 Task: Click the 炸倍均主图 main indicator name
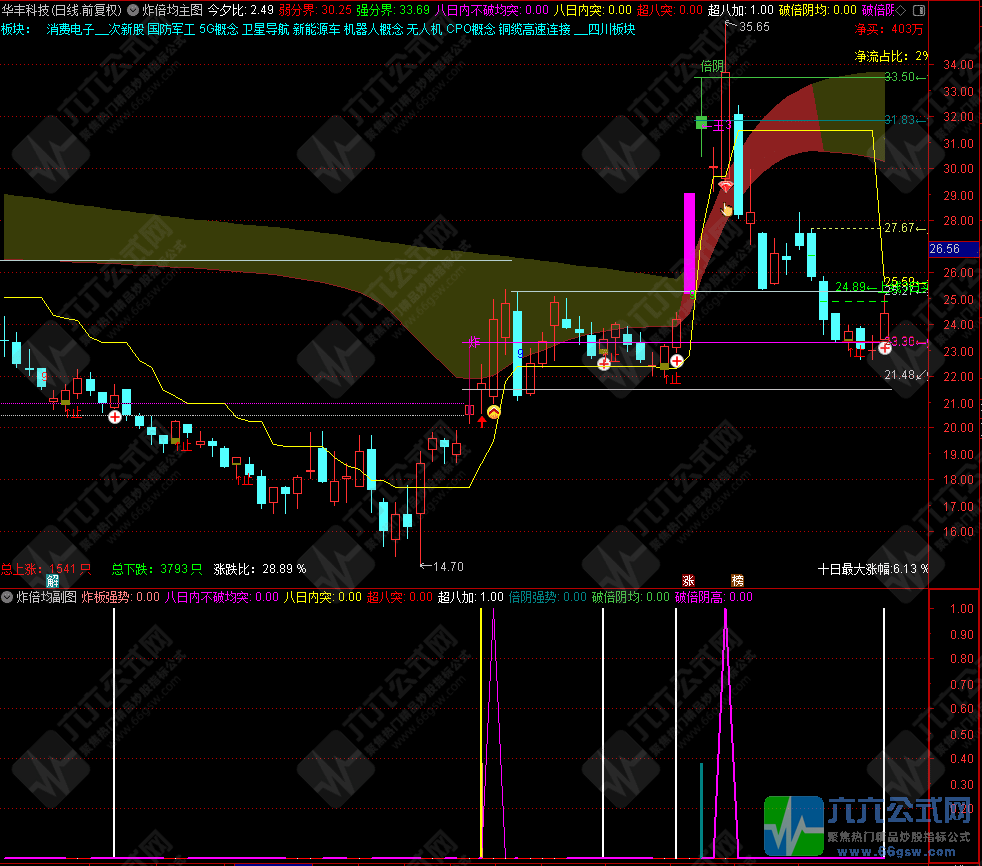coord(172,10)
